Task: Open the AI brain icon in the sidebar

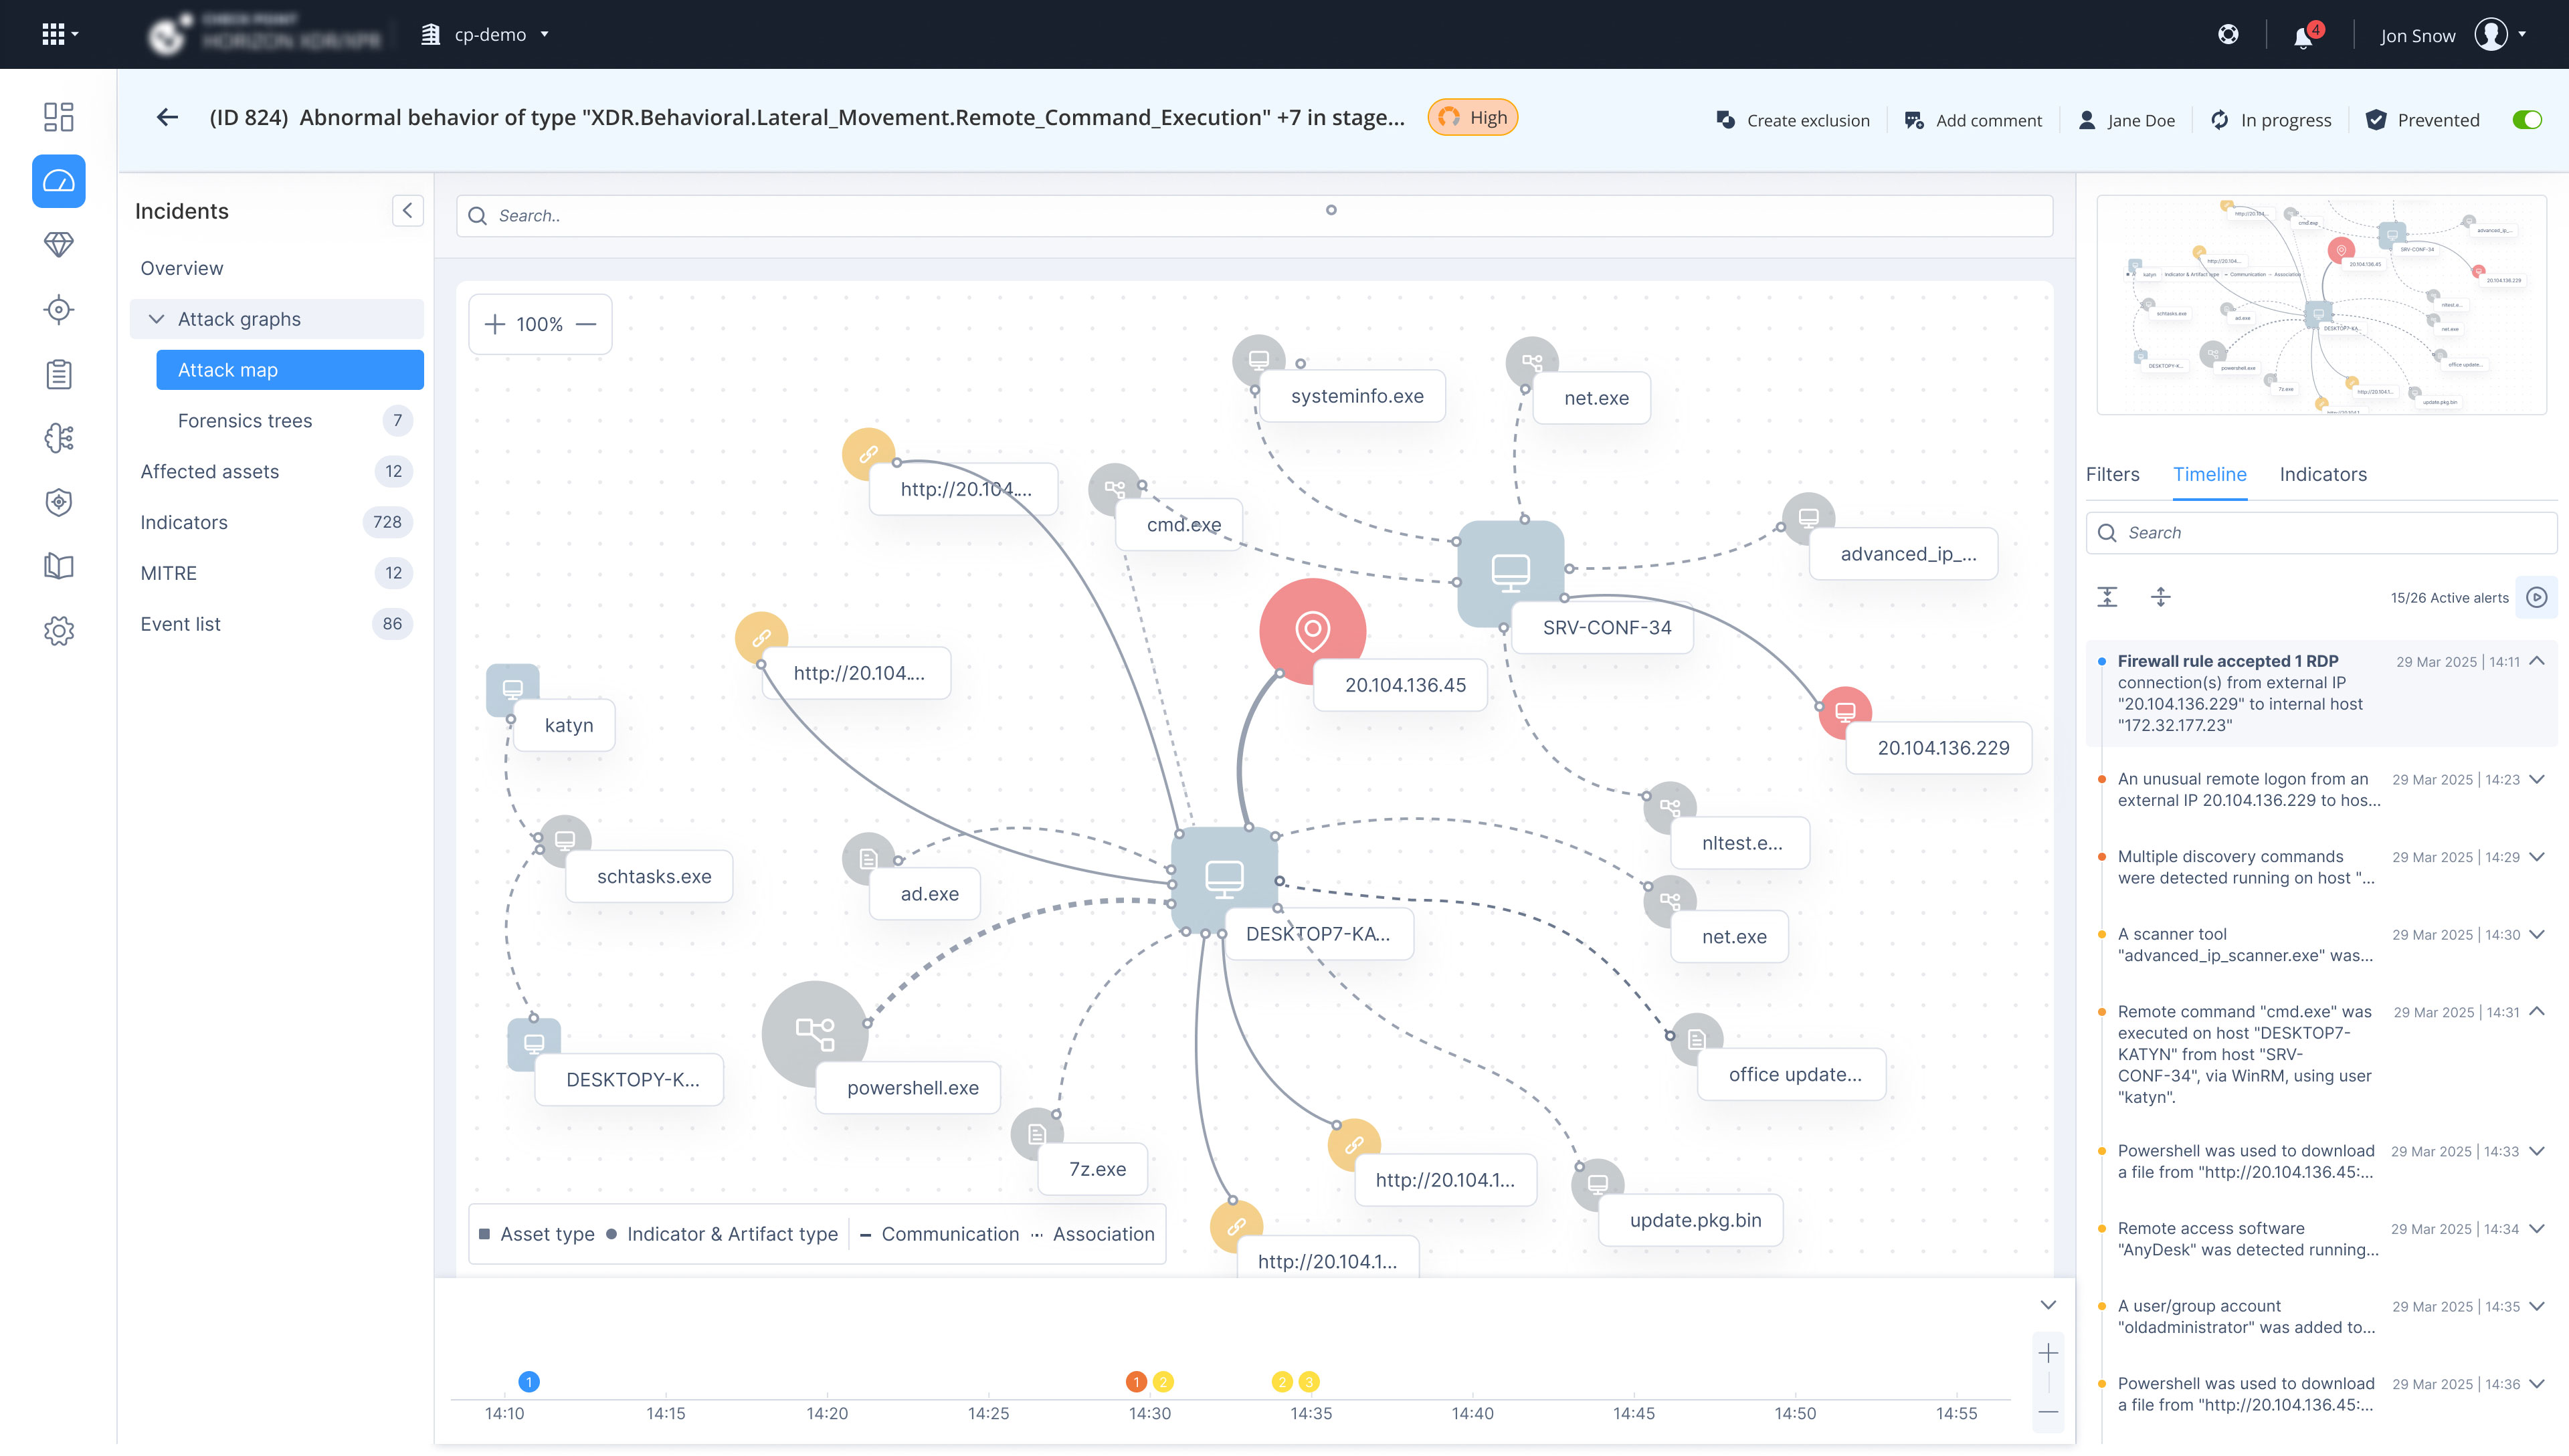Action: pyautogui.click(x=59, y=438)
